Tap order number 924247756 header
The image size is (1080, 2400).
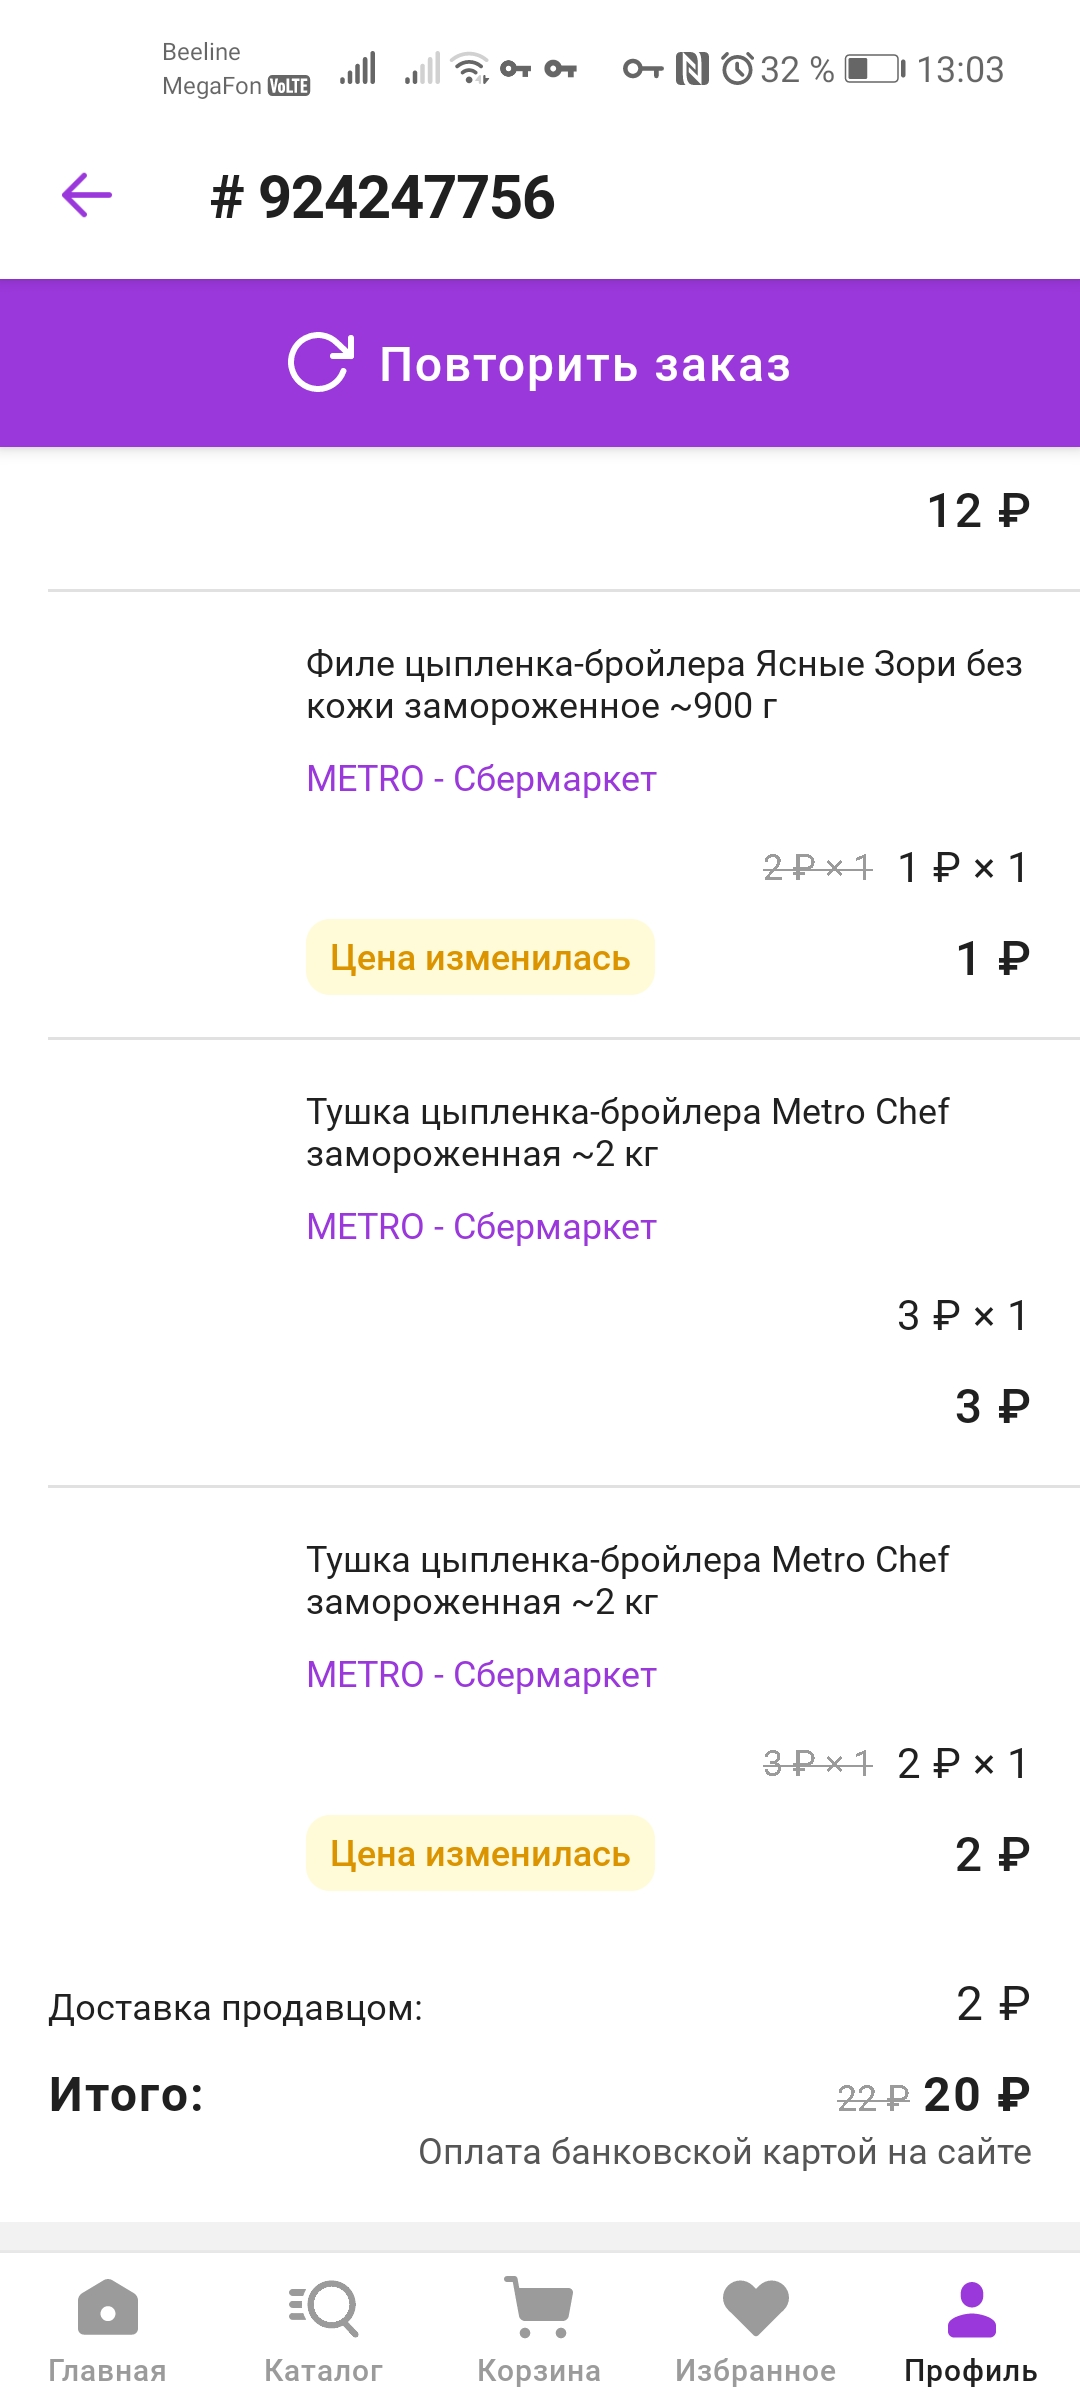coord(382,197)
